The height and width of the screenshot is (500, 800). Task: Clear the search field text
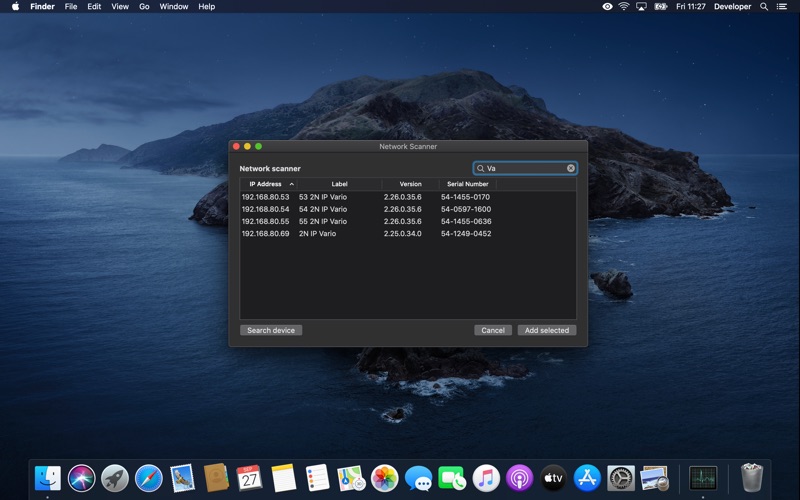coord(571,169)
